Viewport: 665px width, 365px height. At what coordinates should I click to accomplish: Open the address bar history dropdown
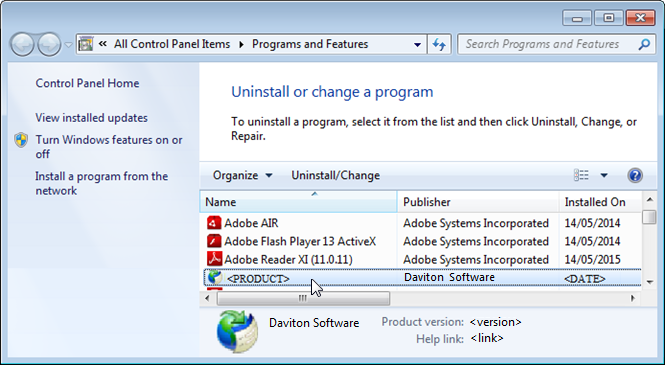click(x=417, y=45)
